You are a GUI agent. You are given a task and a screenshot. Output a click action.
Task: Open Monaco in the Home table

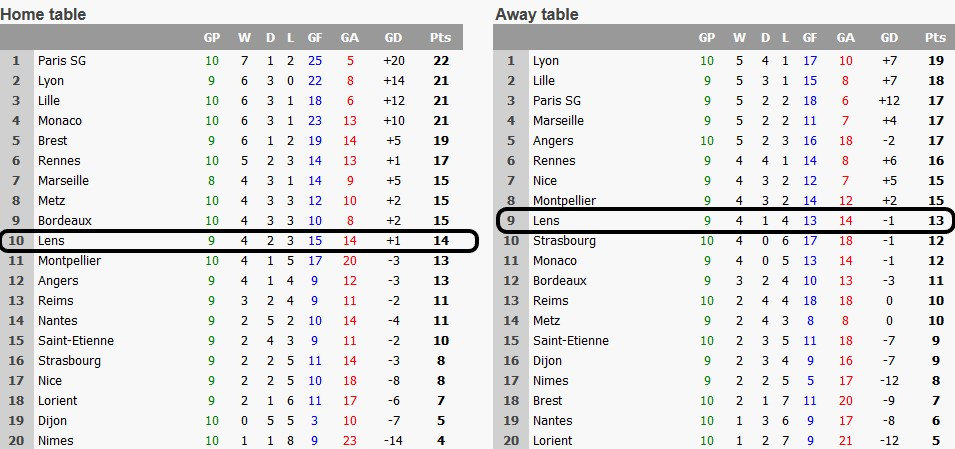click(60, 121)
